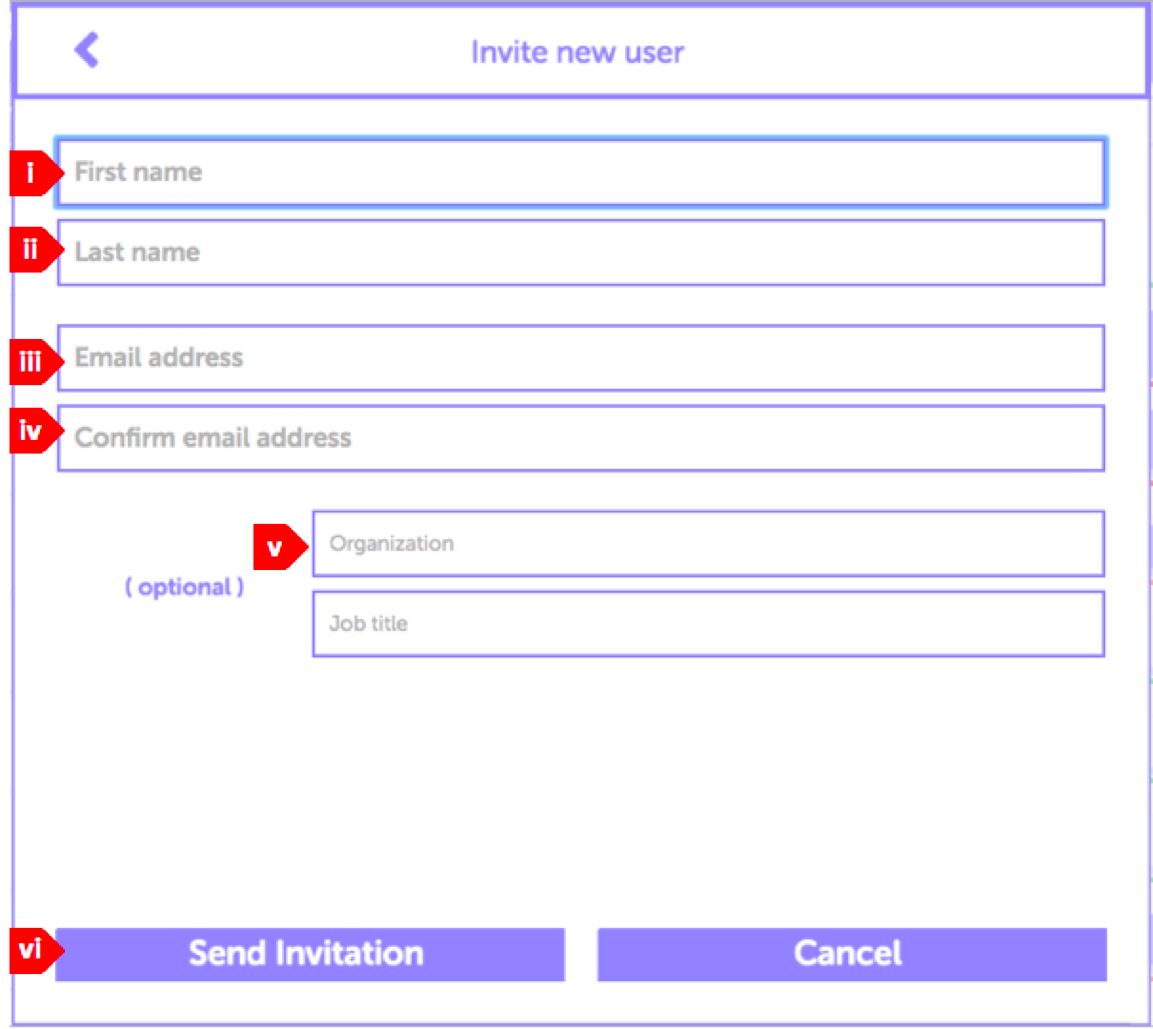The width and height of the screenshot is (1153, 1029).
Task: Select the First name input field
Action: (x=580, y=171)
